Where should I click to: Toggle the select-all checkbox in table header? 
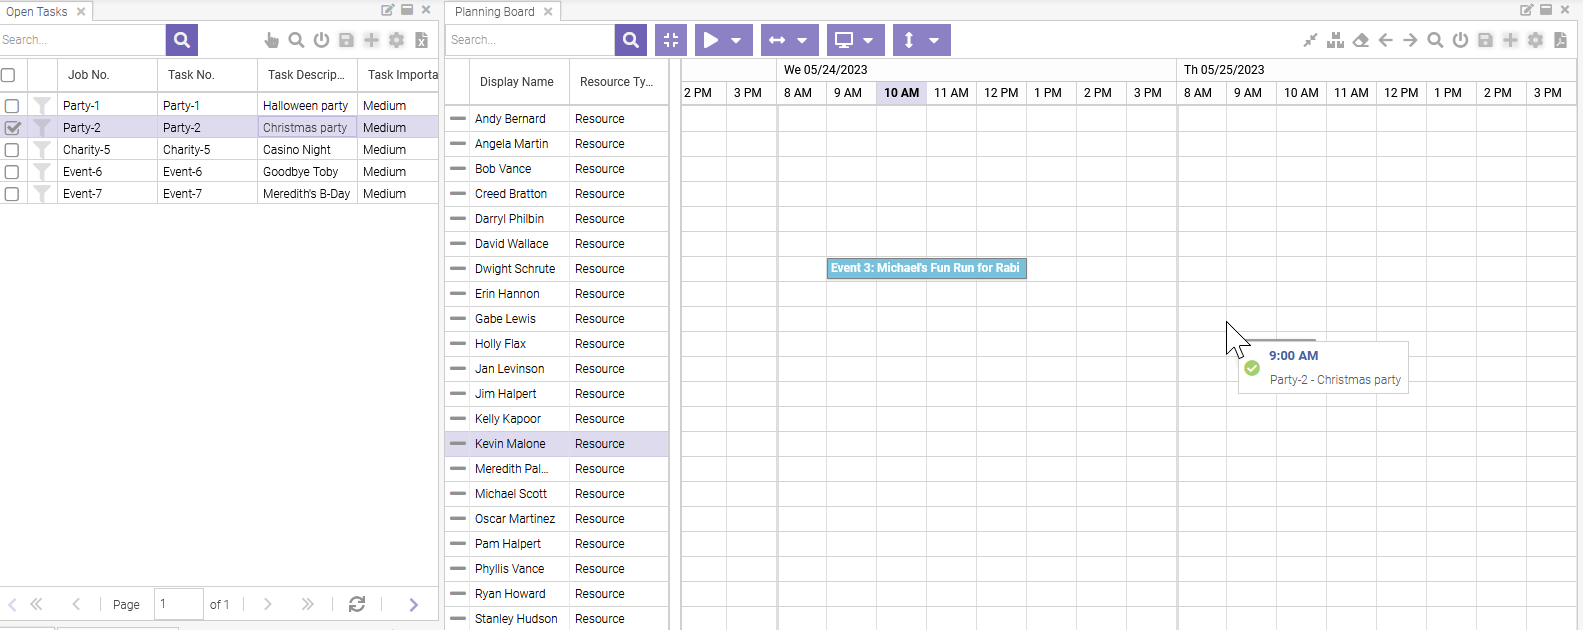[8, 75]
